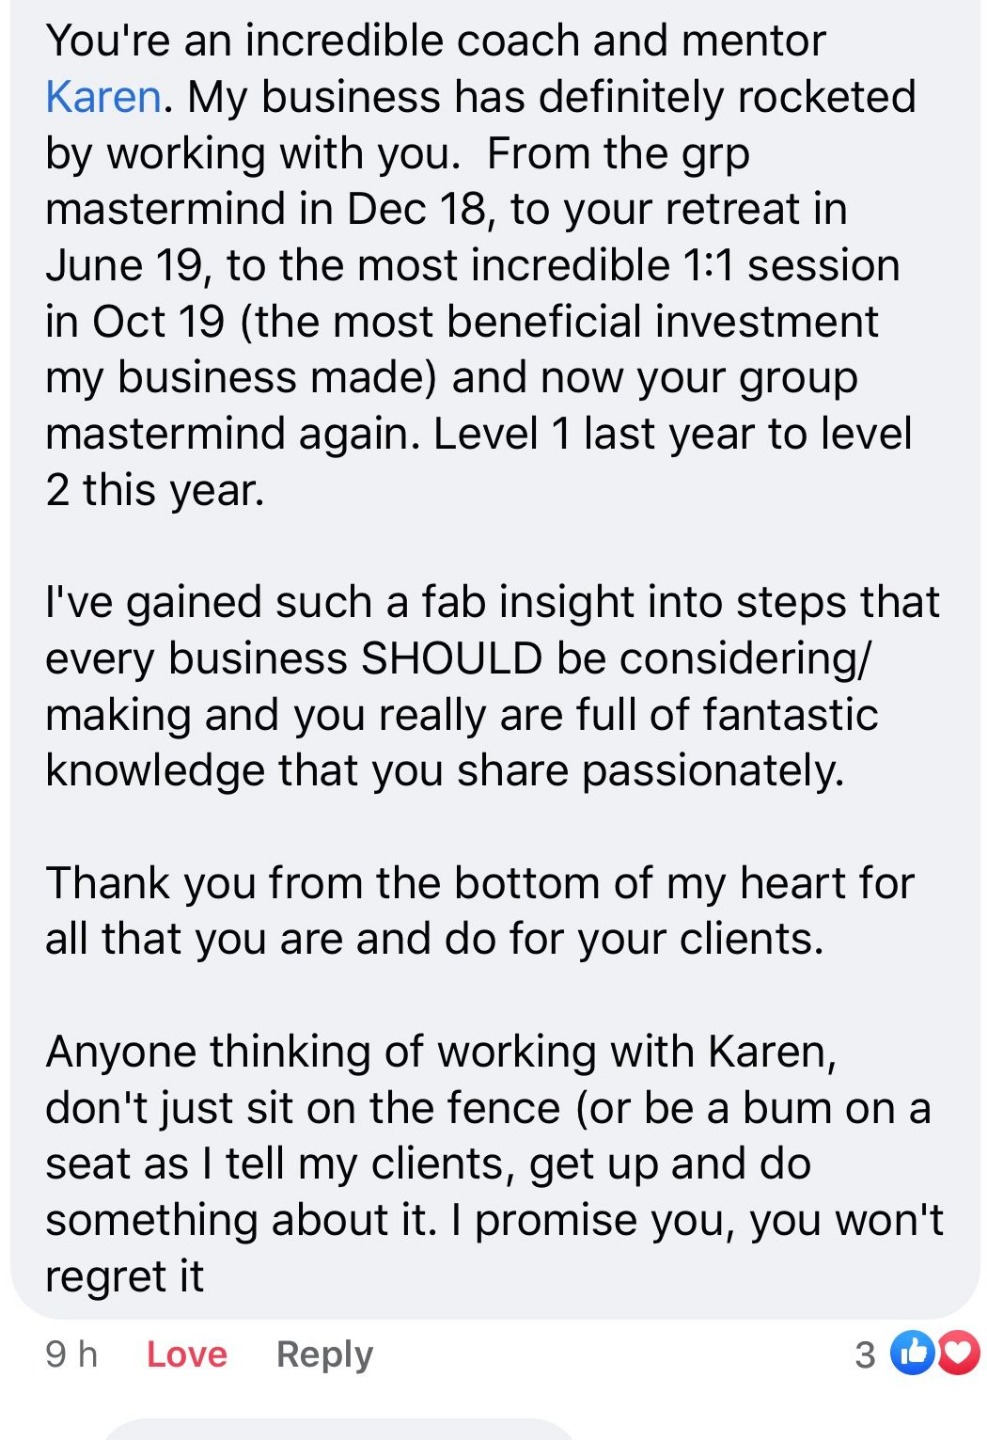Viewport: 987px width, 1440px height.
Task: Tap the paragraph starting "Thank you from the bottom"
Action: point(480,911)
